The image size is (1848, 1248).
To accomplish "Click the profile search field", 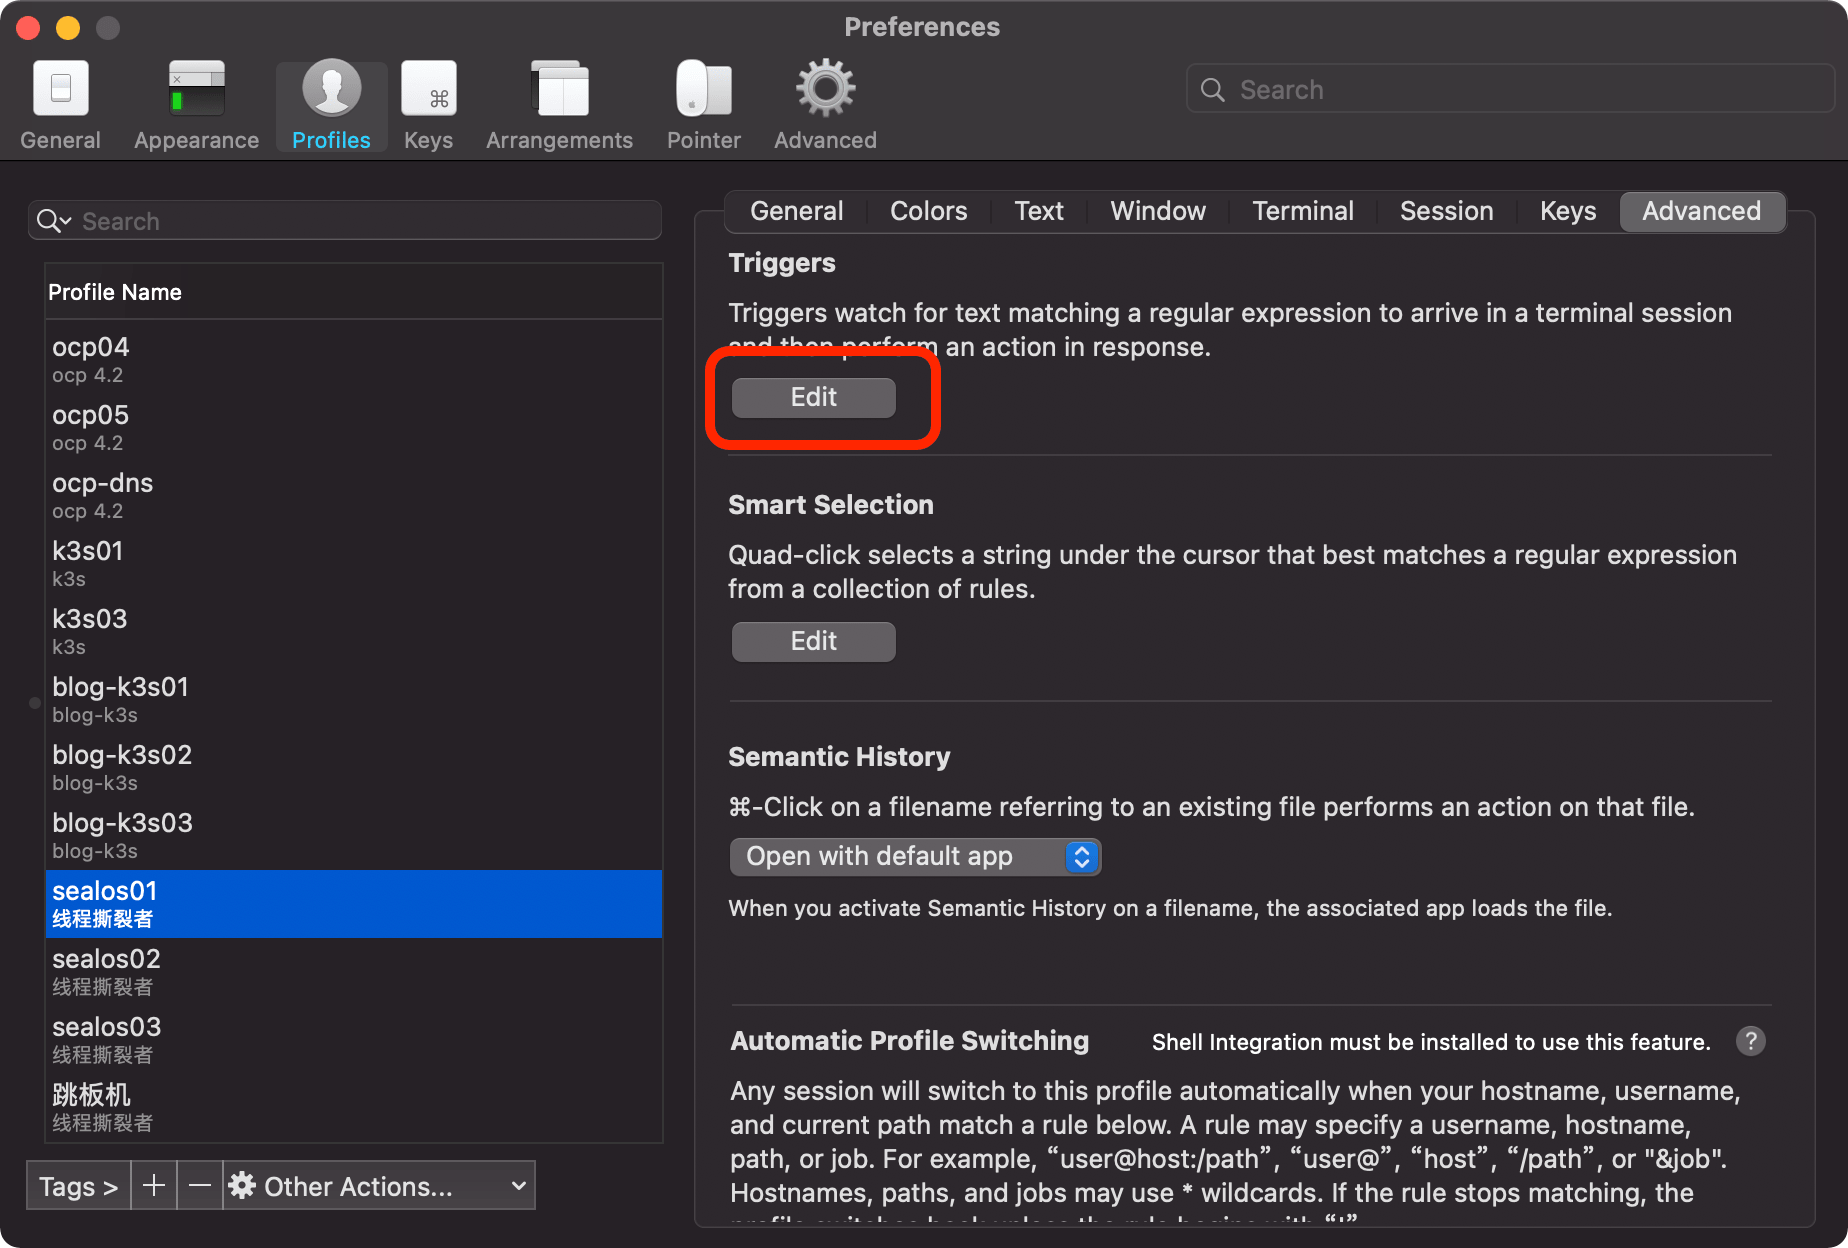I will click(345, 221).
